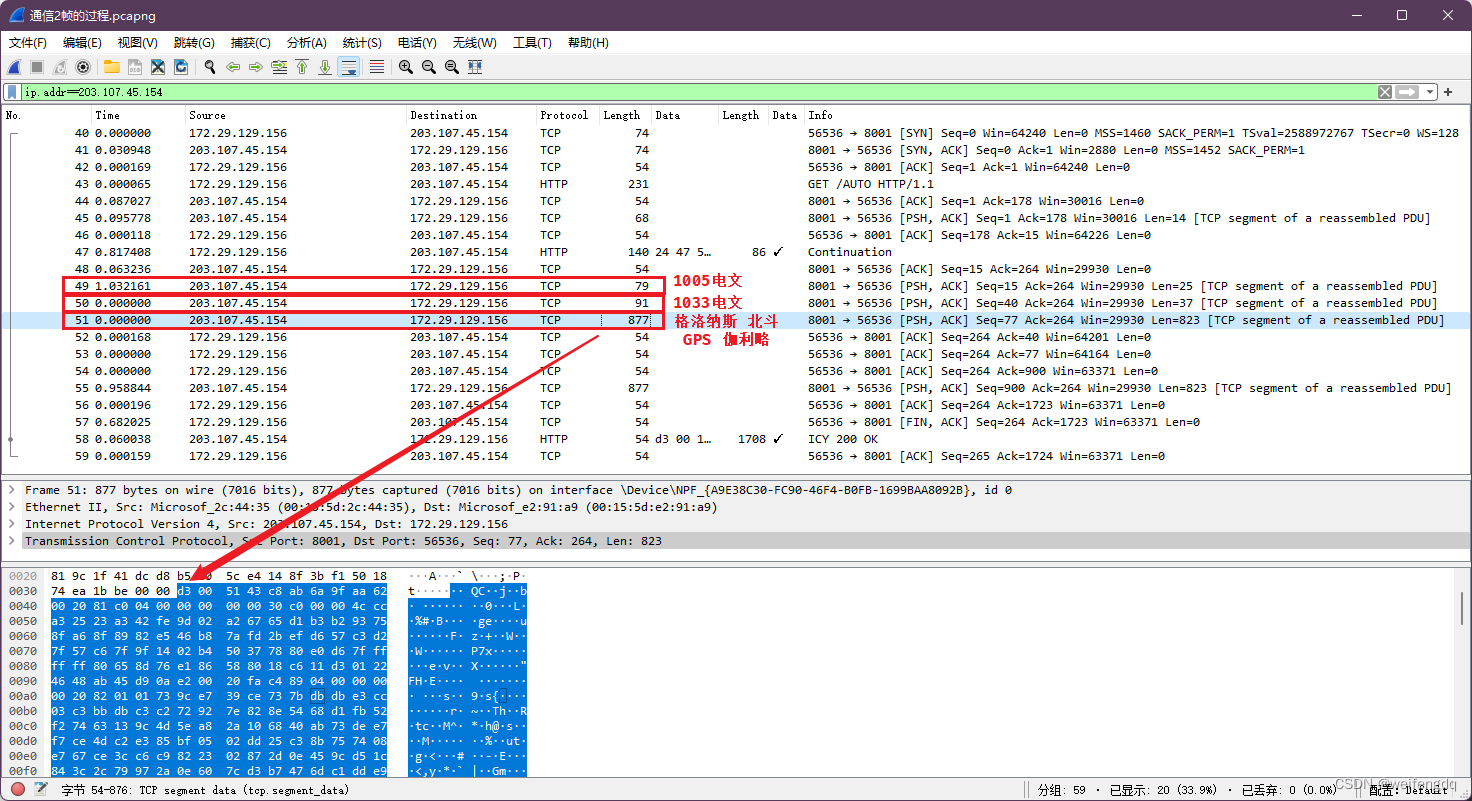The width and height of the screenshot is (1472, 801).
Task: Open the 统计(S) menu
Action: point(362,42)
